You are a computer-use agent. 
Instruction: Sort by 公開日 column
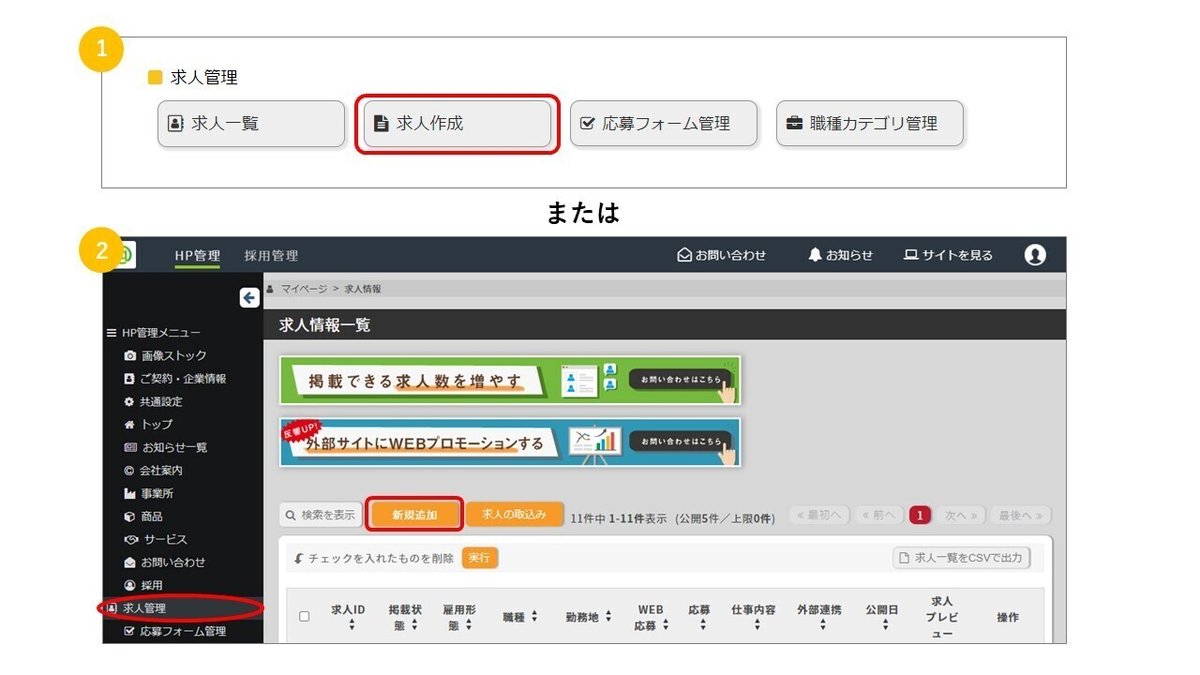pyautogui.click(x=883, y=617)
